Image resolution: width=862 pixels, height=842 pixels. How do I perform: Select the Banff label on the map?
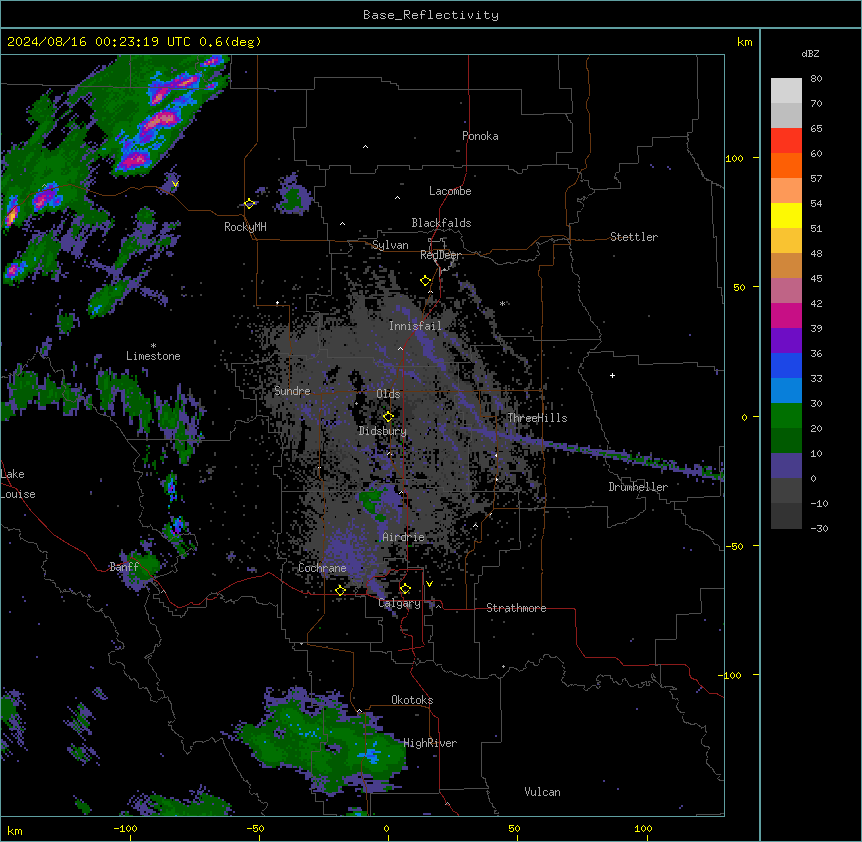[x=124, y=567]
